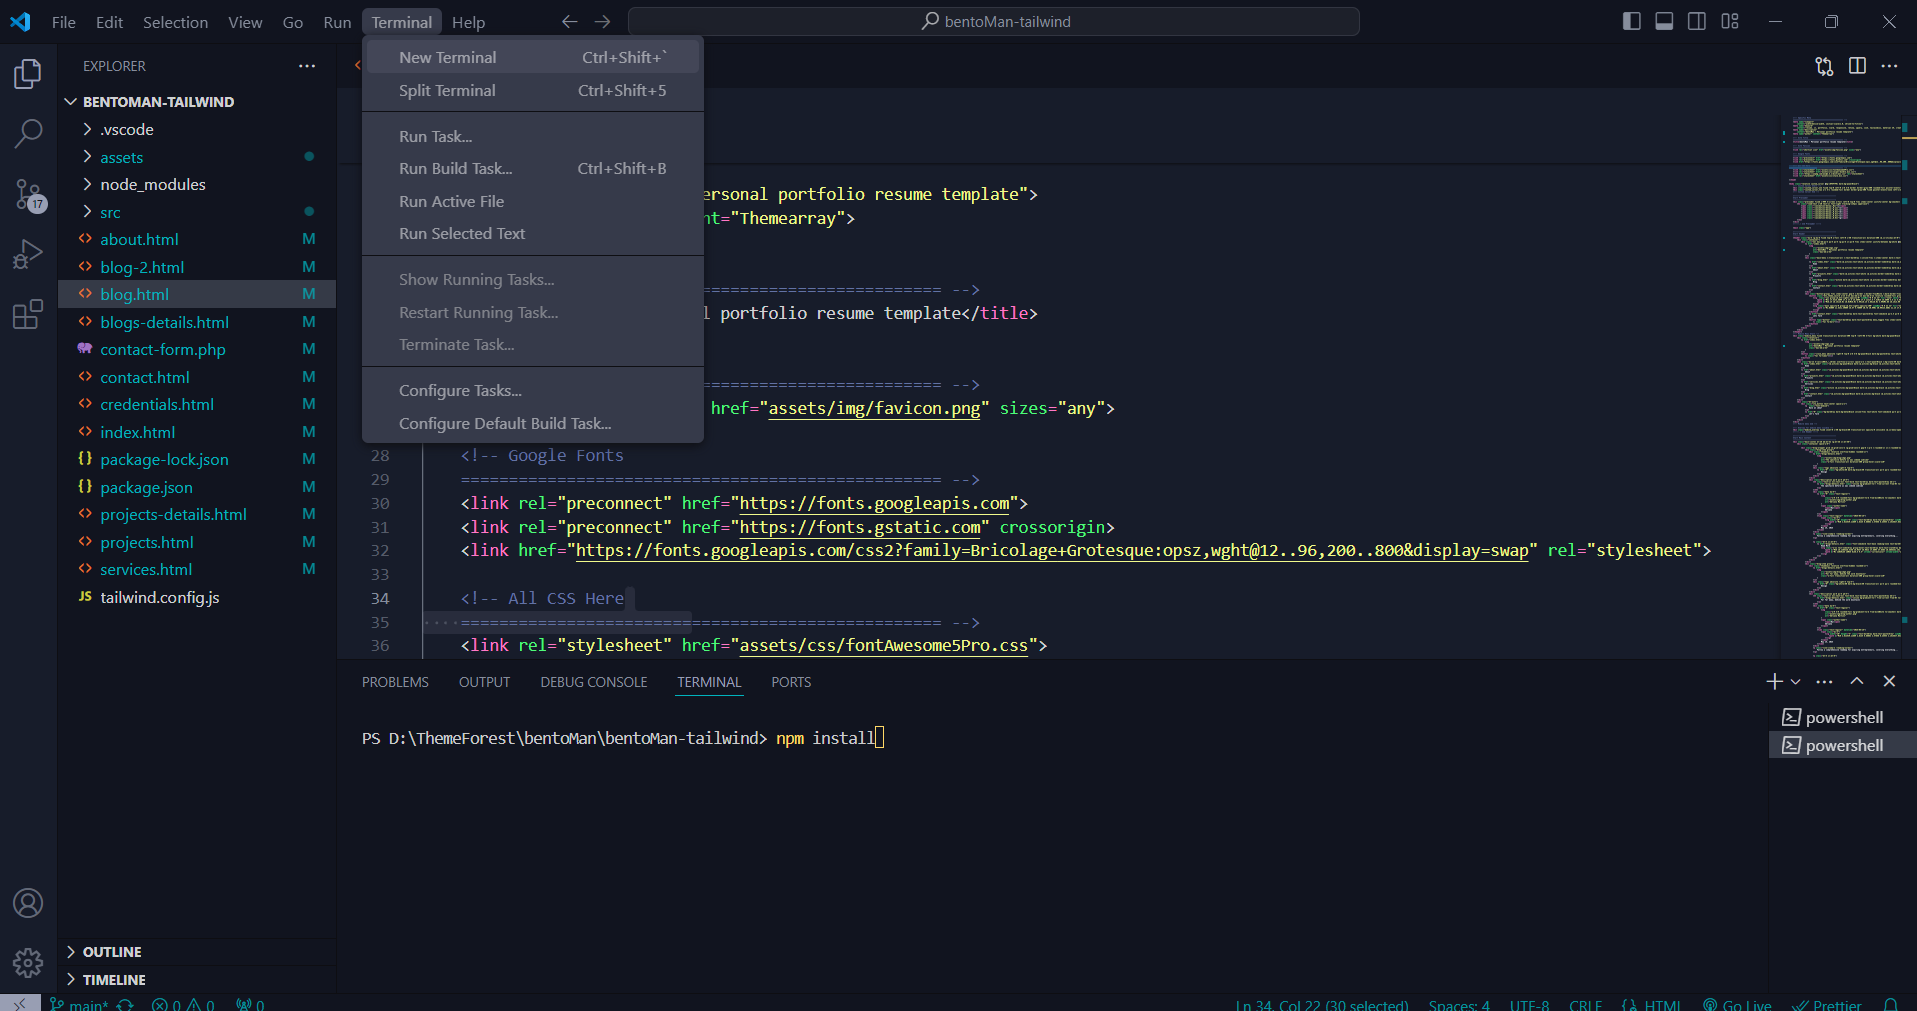Click bentoMan-tailwind command center search
Screen dimensions: 1917x1011
[x=994, y=21]
